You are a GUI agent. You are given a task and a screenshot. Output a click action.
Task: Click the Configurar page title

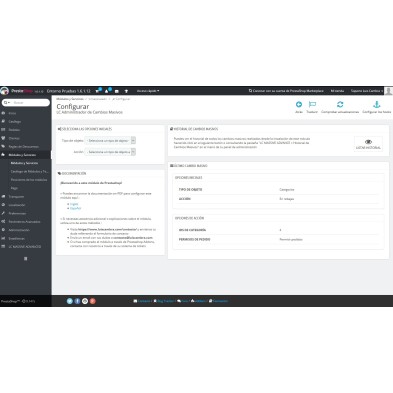click(73, 107)
